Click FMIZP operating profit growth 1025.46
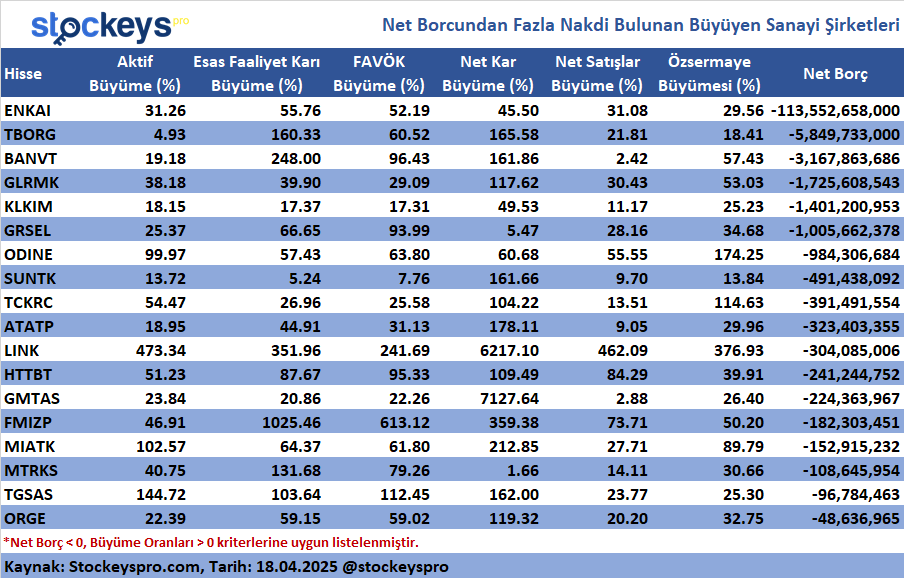The height and width of the screenshot is (578, 904). coord(291,422)
